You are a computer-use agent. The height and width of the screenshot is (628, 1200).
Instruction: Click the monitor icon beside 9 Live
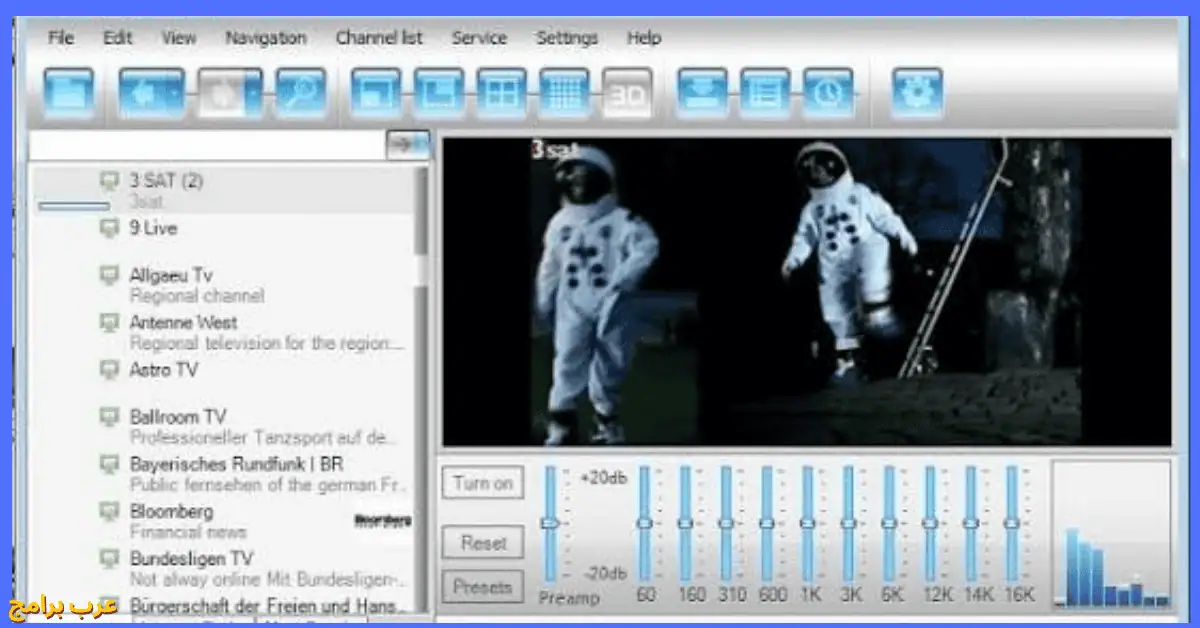pos(110,228)
